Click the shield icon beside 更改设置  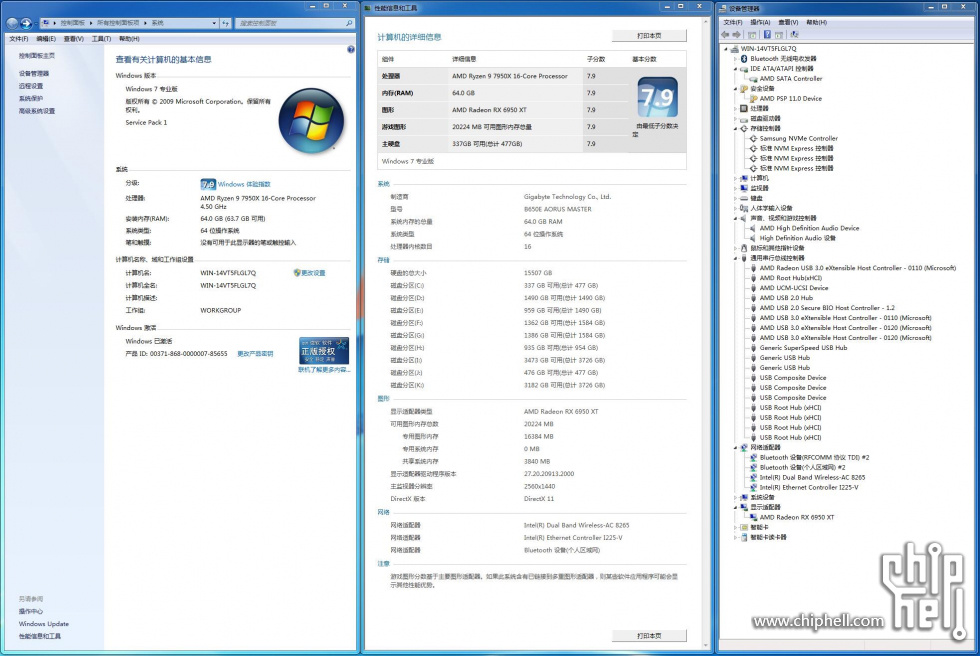click(297, 273)
